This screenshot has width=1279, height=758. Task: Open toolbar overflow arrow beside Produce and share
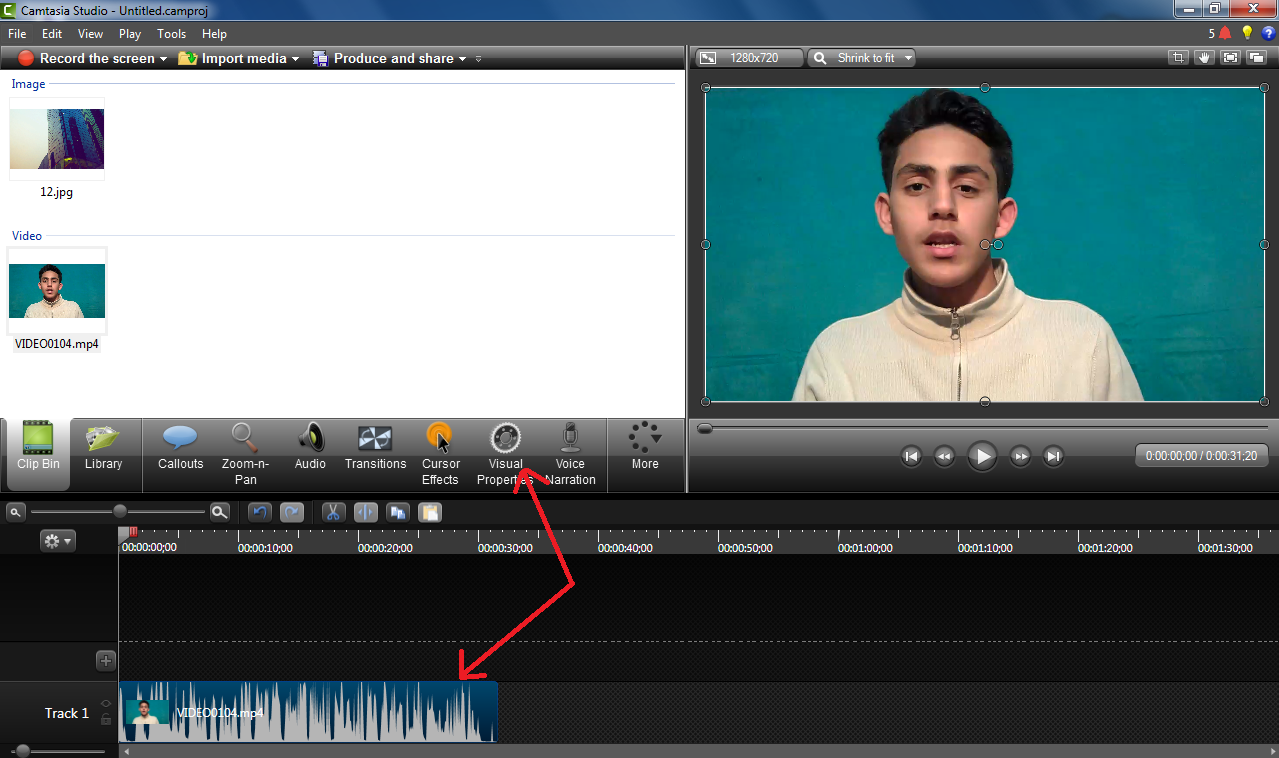[x=478, y=59]
